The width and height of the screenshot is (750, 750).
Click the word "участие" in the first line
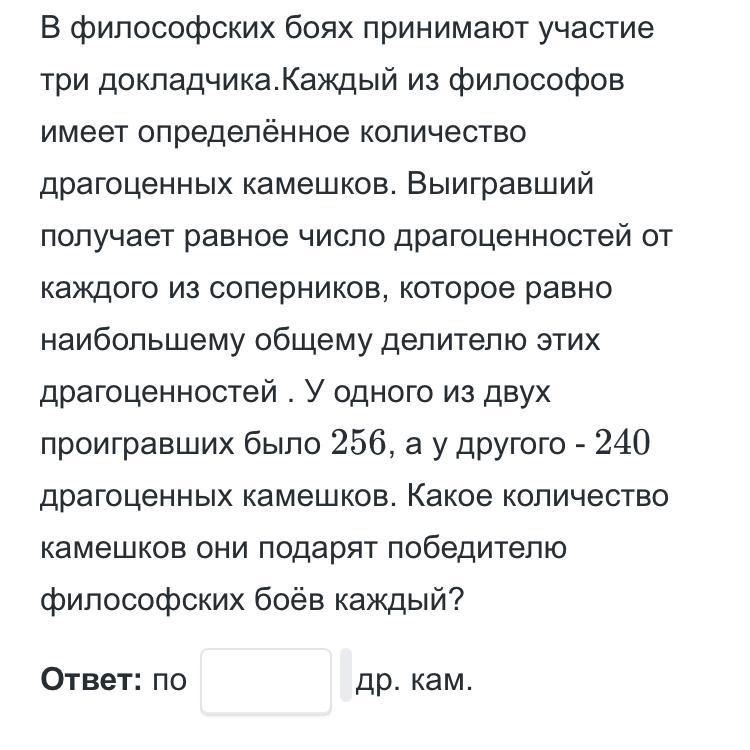(598, 28)
